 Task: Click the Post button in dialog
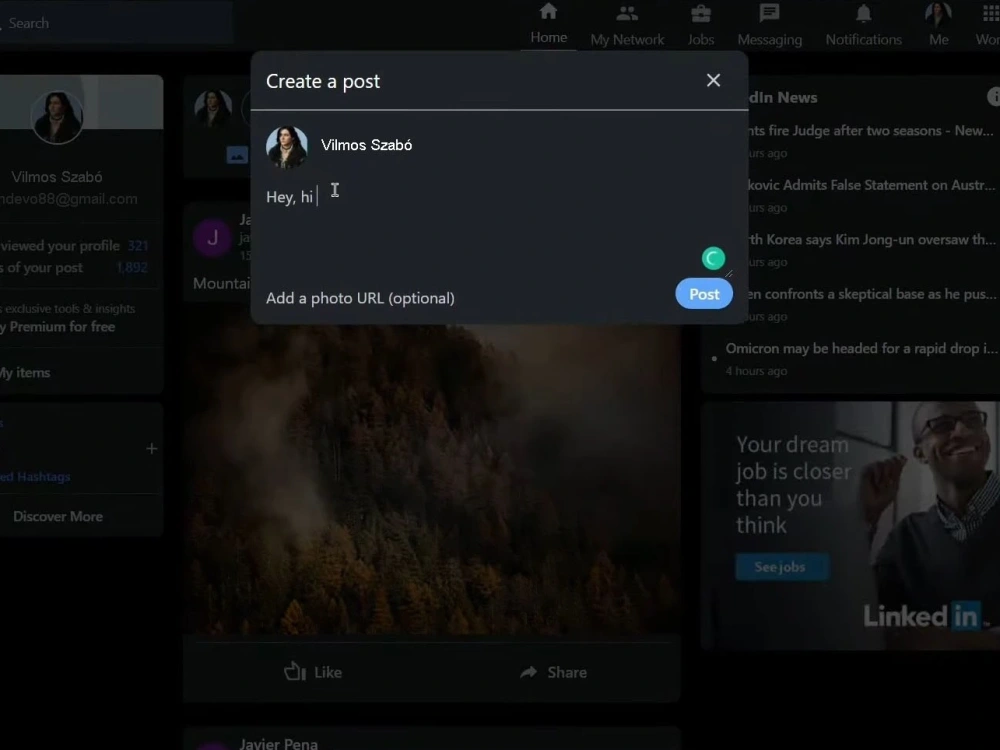click(703, 294)
